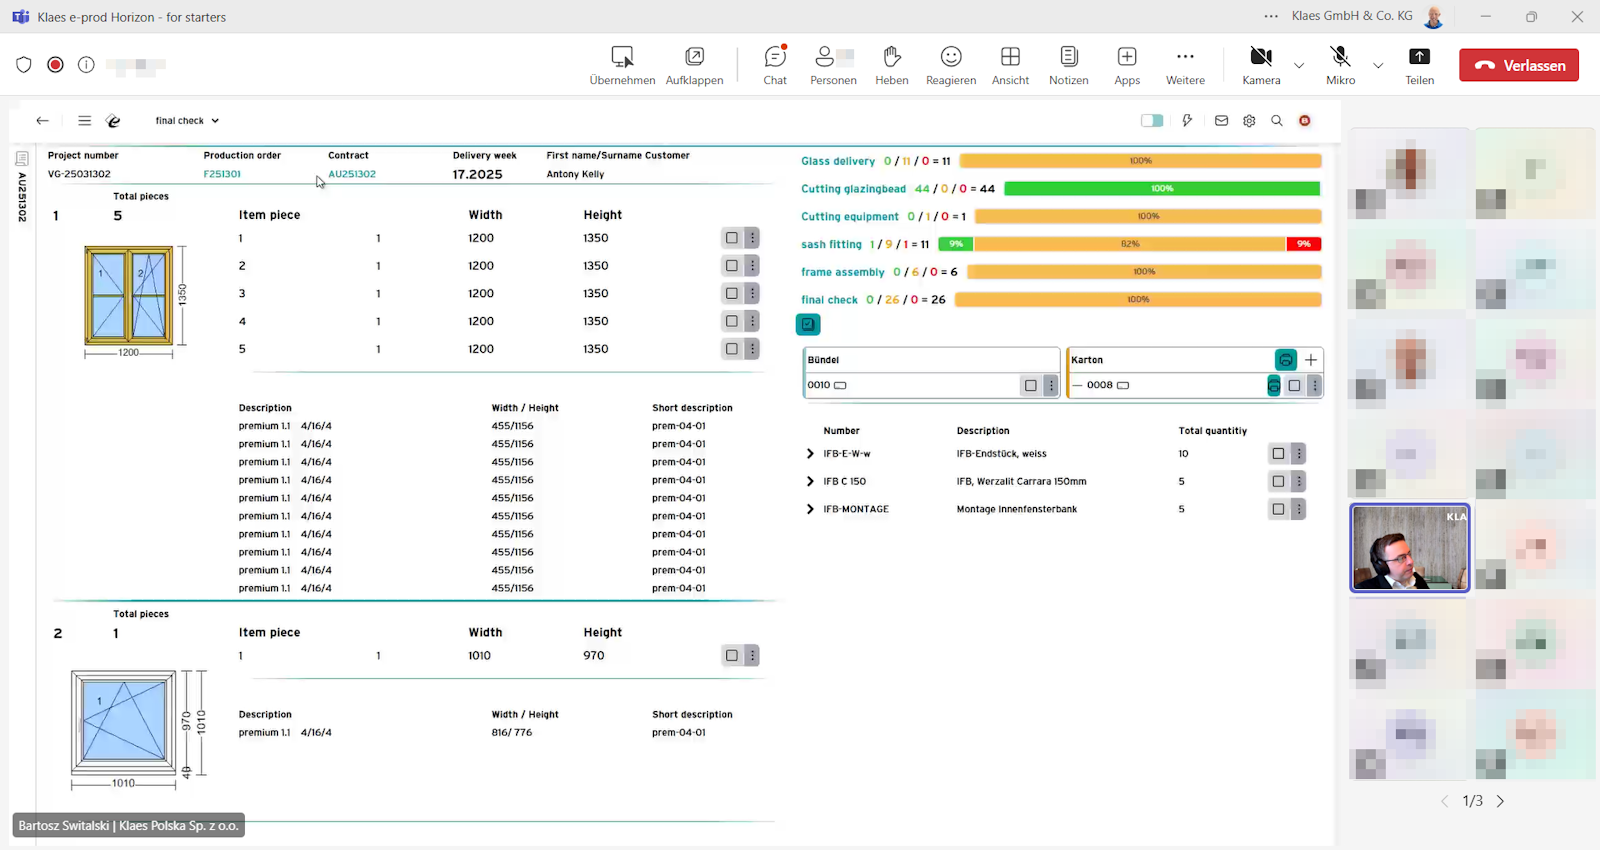This screenshot has height=850, width=1600.
Task: Click the sash fitting progress bar
Action: click(1129, 244)
